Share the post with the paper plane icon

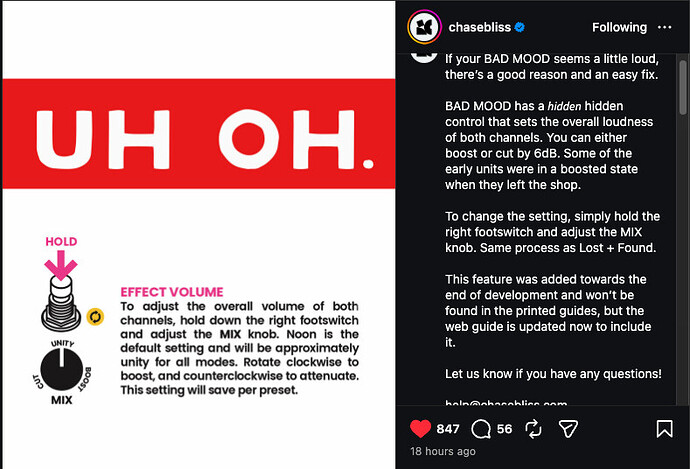pos(568,429)
